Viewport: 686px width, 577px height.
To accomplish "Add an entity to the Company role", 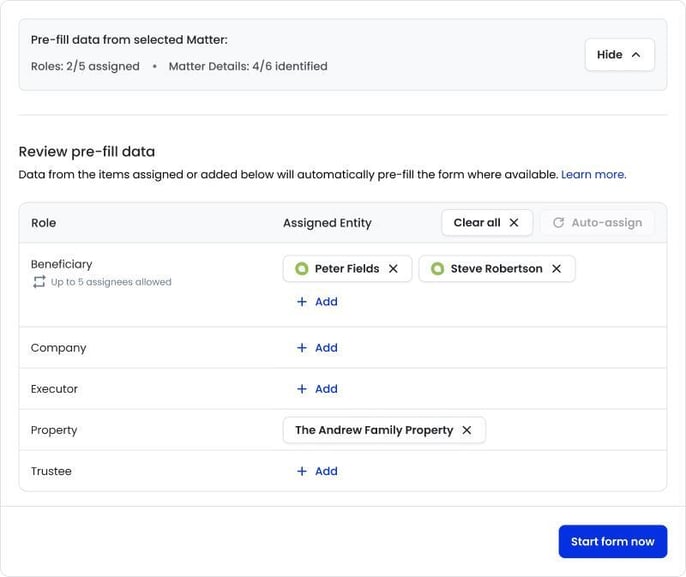I will [x=317, y=348].
